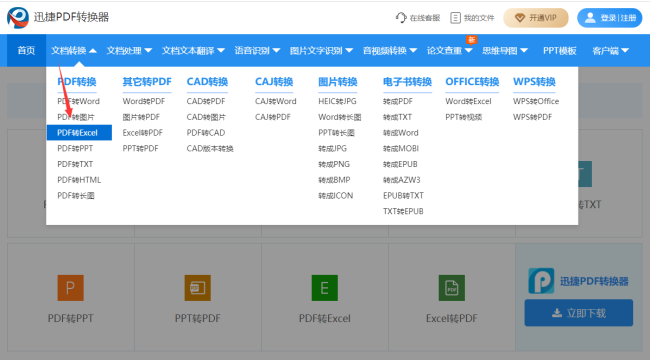Choose Excel转PDF in the dropdown menu

(143, 133)
